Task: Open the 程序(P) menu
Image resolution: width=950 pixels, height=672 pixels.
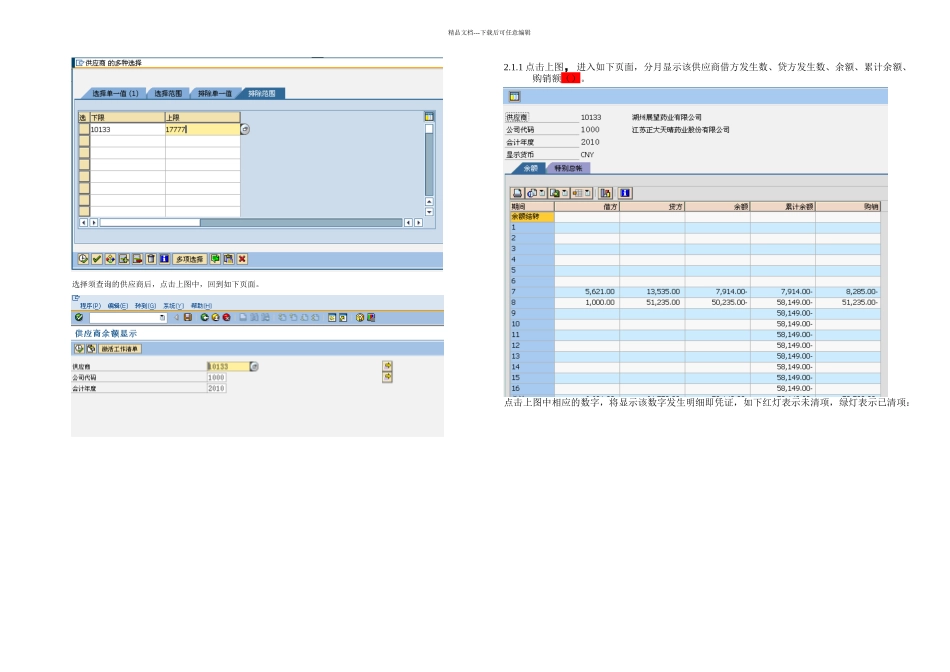Action: (90, 305)
